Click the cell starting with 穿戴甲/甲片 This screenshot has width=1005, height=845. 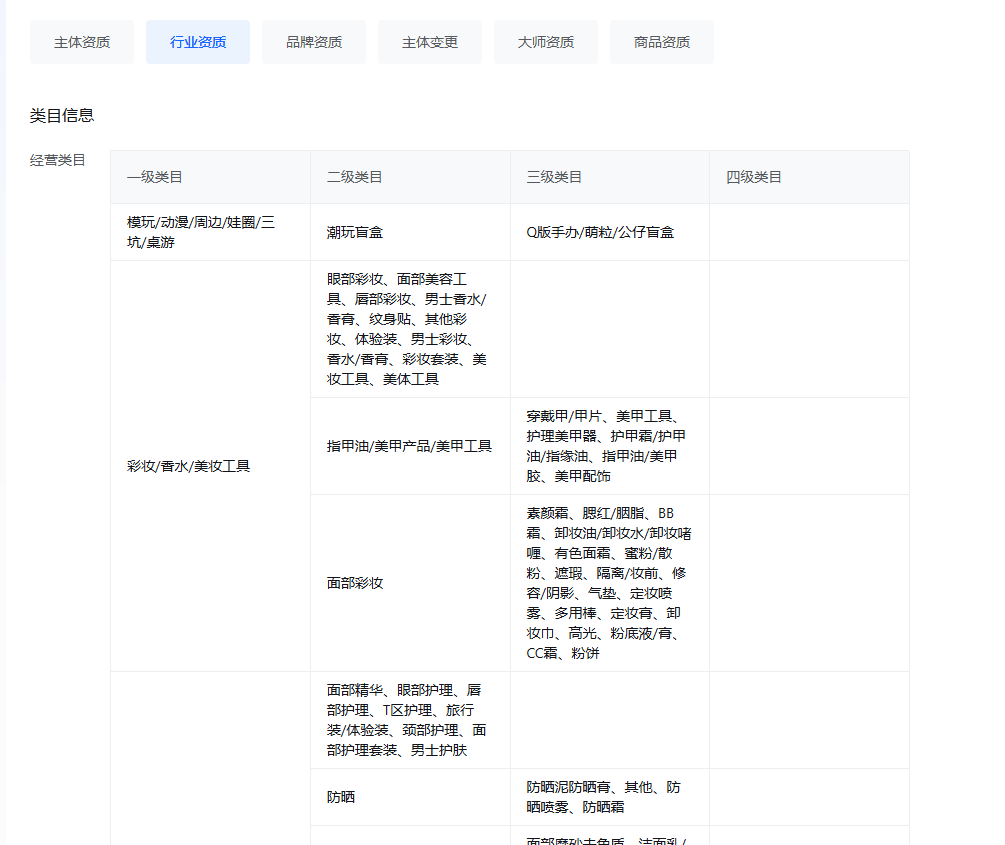(606, 446)
